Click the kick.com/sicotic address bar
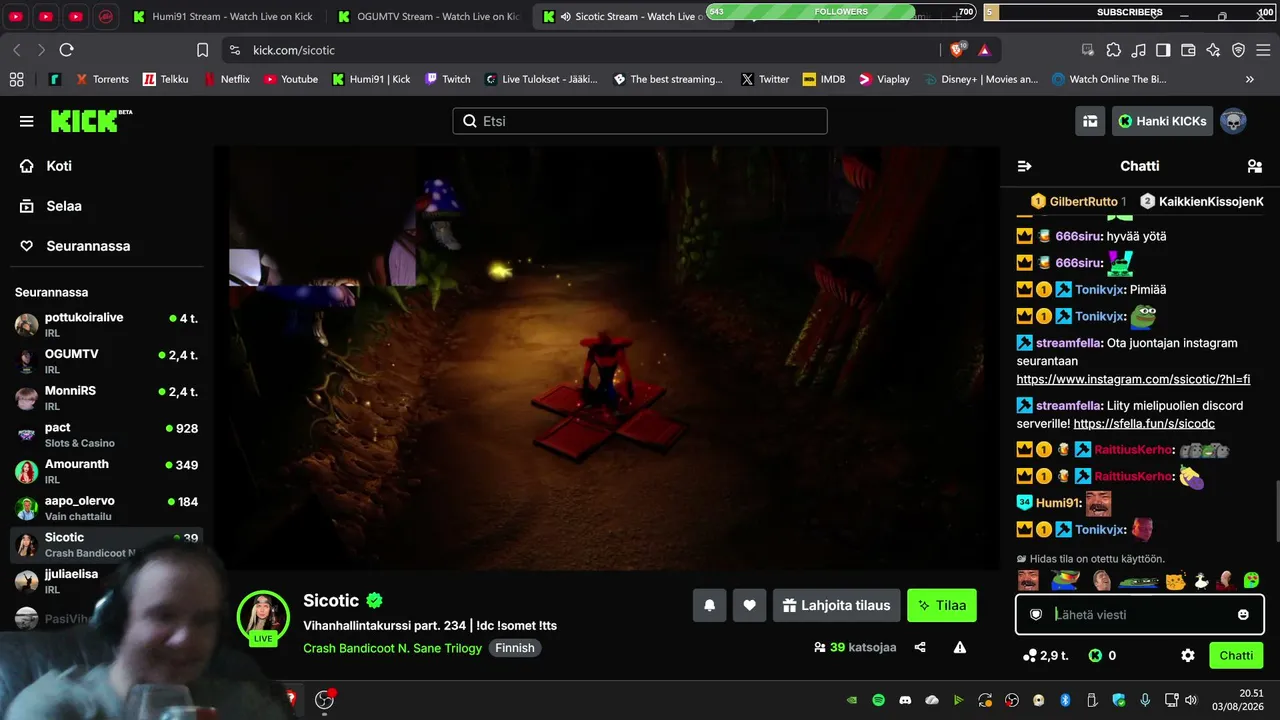Viewport: 1280px width, 720px height. click(580, 50)
